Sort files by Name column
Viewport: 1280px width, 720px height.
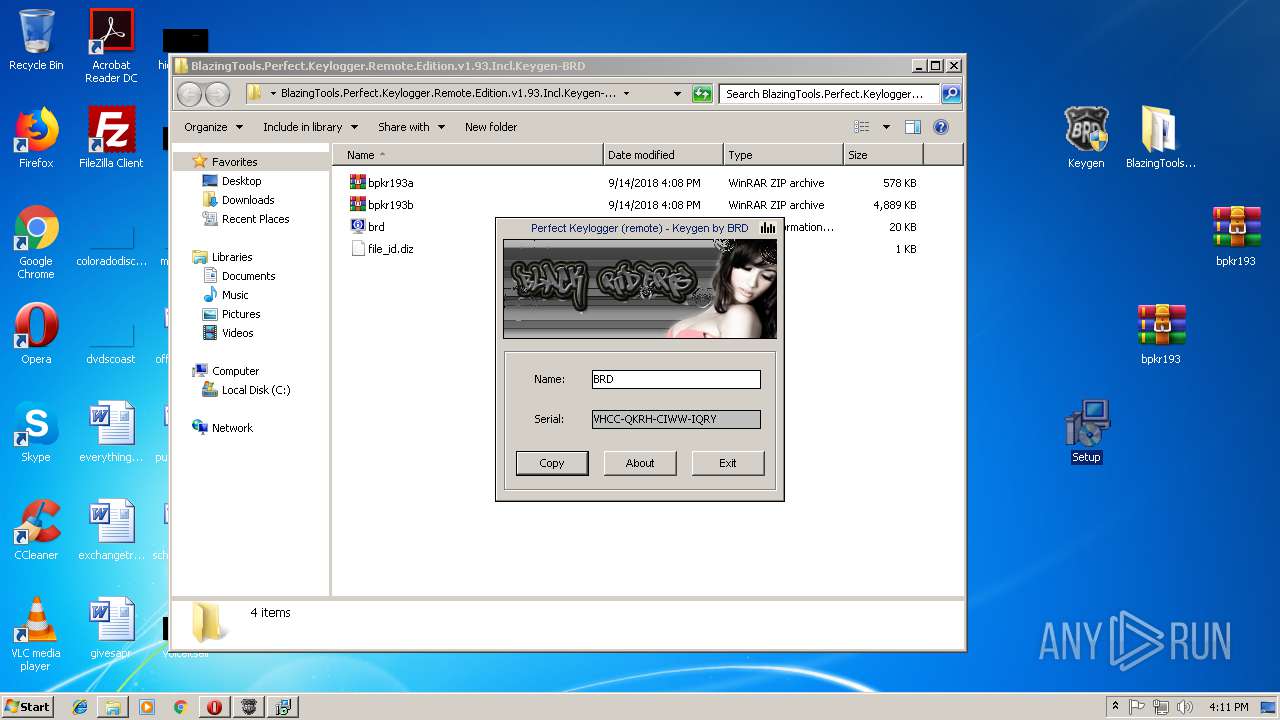point(468,155)
